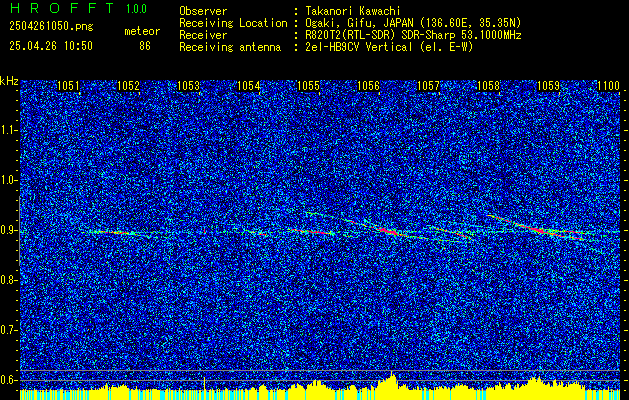Click the Receiving Location label
Viewport: 629px width, 400px height.
point(233,23)
